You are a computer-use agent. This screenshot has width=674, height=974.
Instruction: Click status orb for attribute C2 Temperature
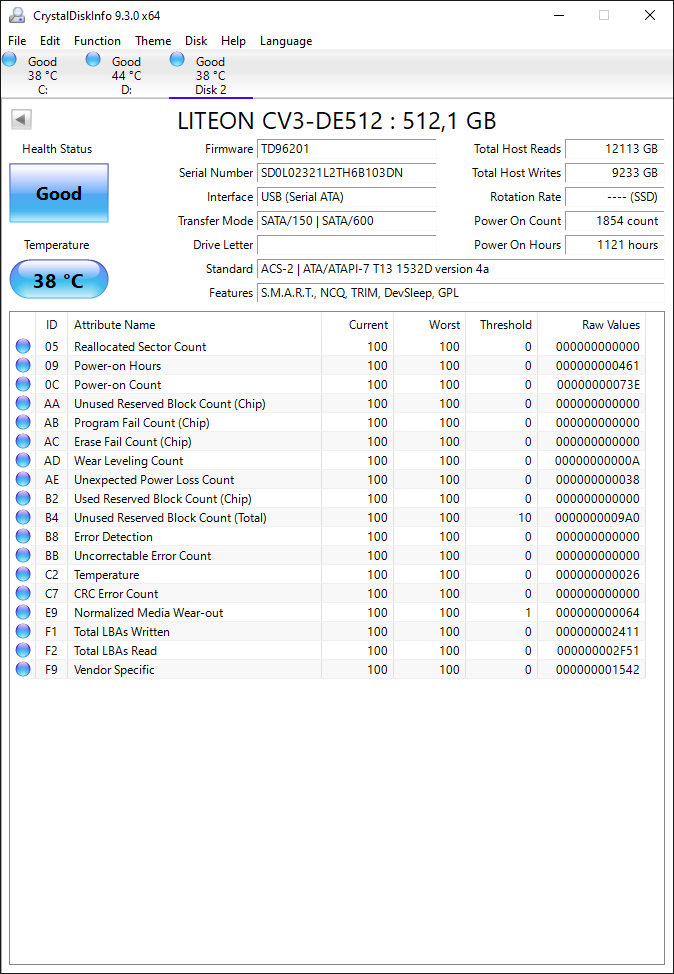[x=23, y=575]
